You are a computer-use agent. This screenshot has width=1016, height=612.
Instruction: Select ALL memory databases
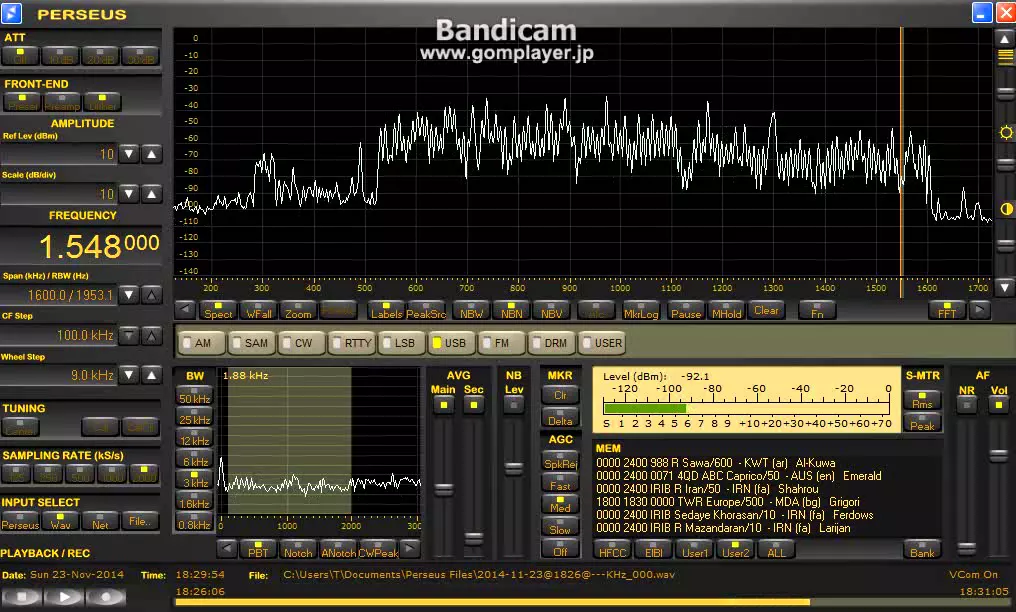pyautogui.click(x=776, y=549)
